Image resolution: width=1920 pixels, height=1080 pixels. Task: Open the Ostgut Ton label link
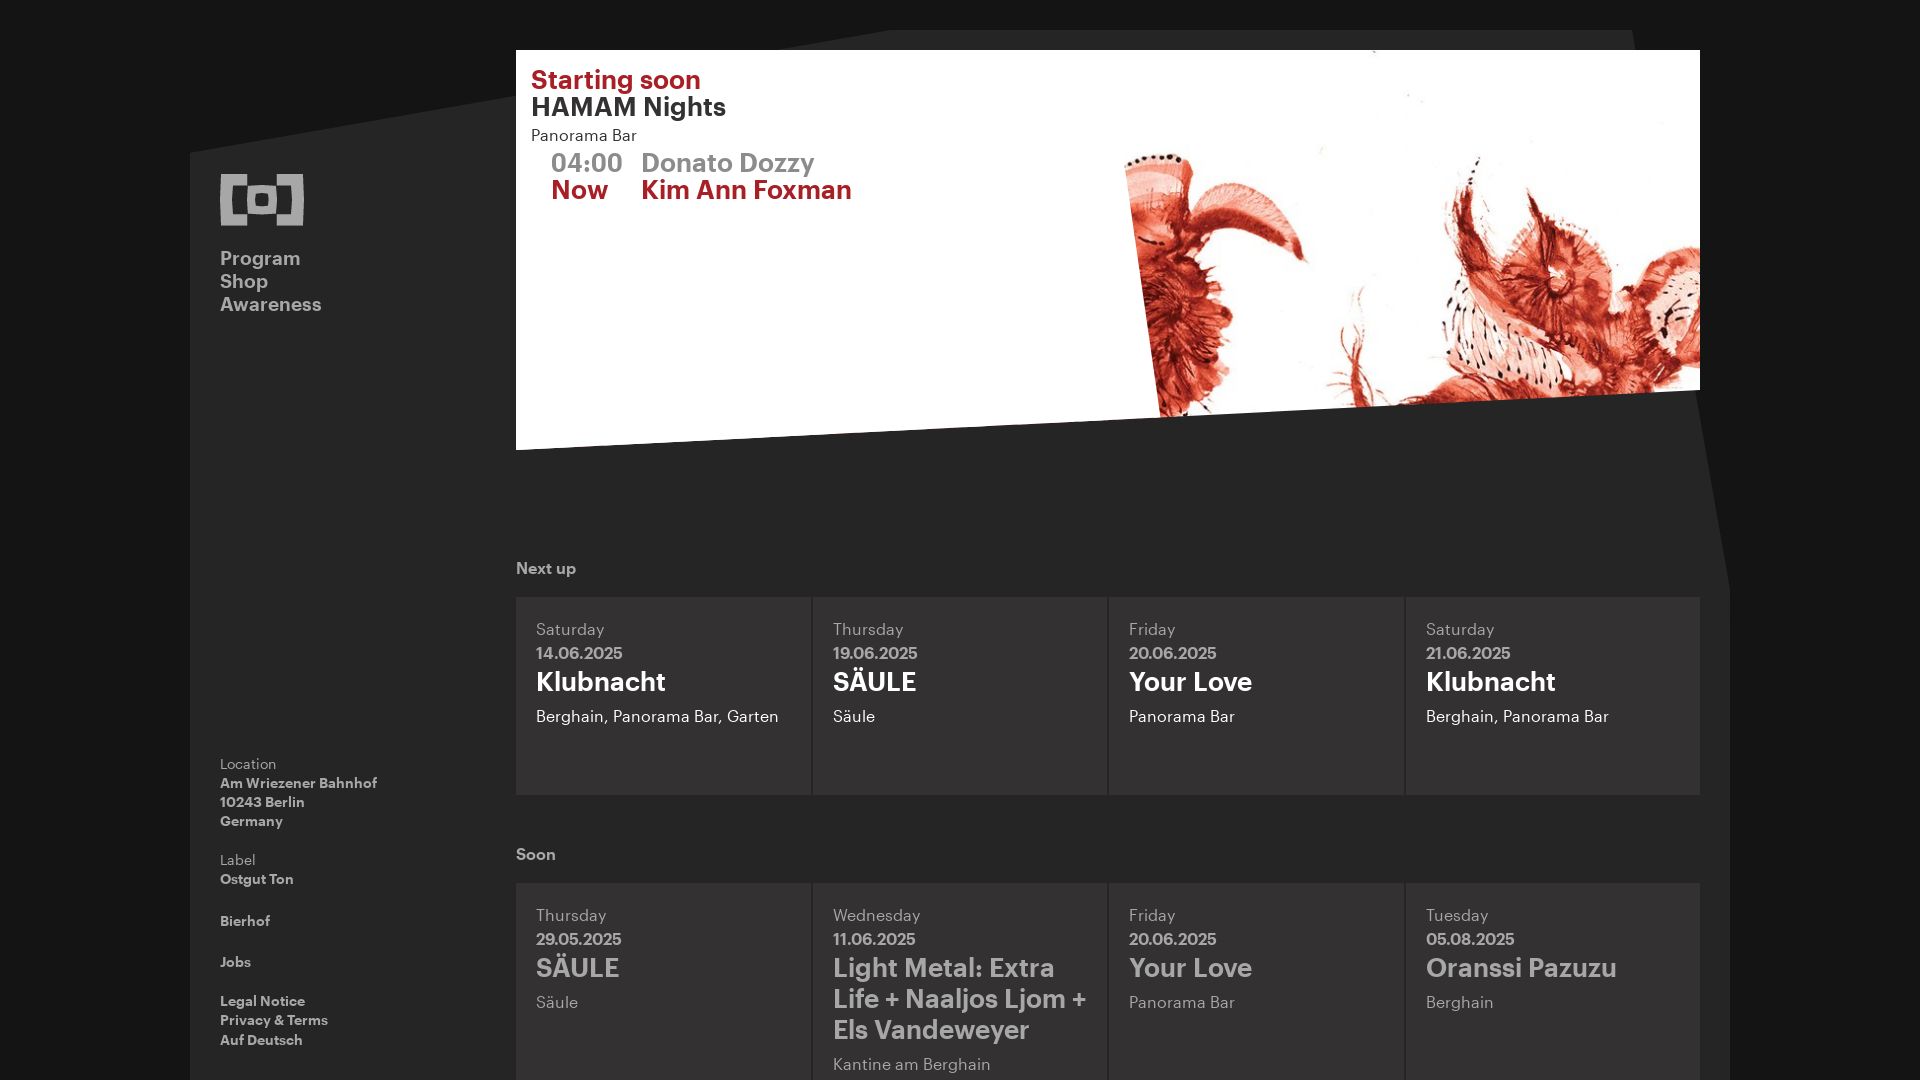click(x=257, y=879)
